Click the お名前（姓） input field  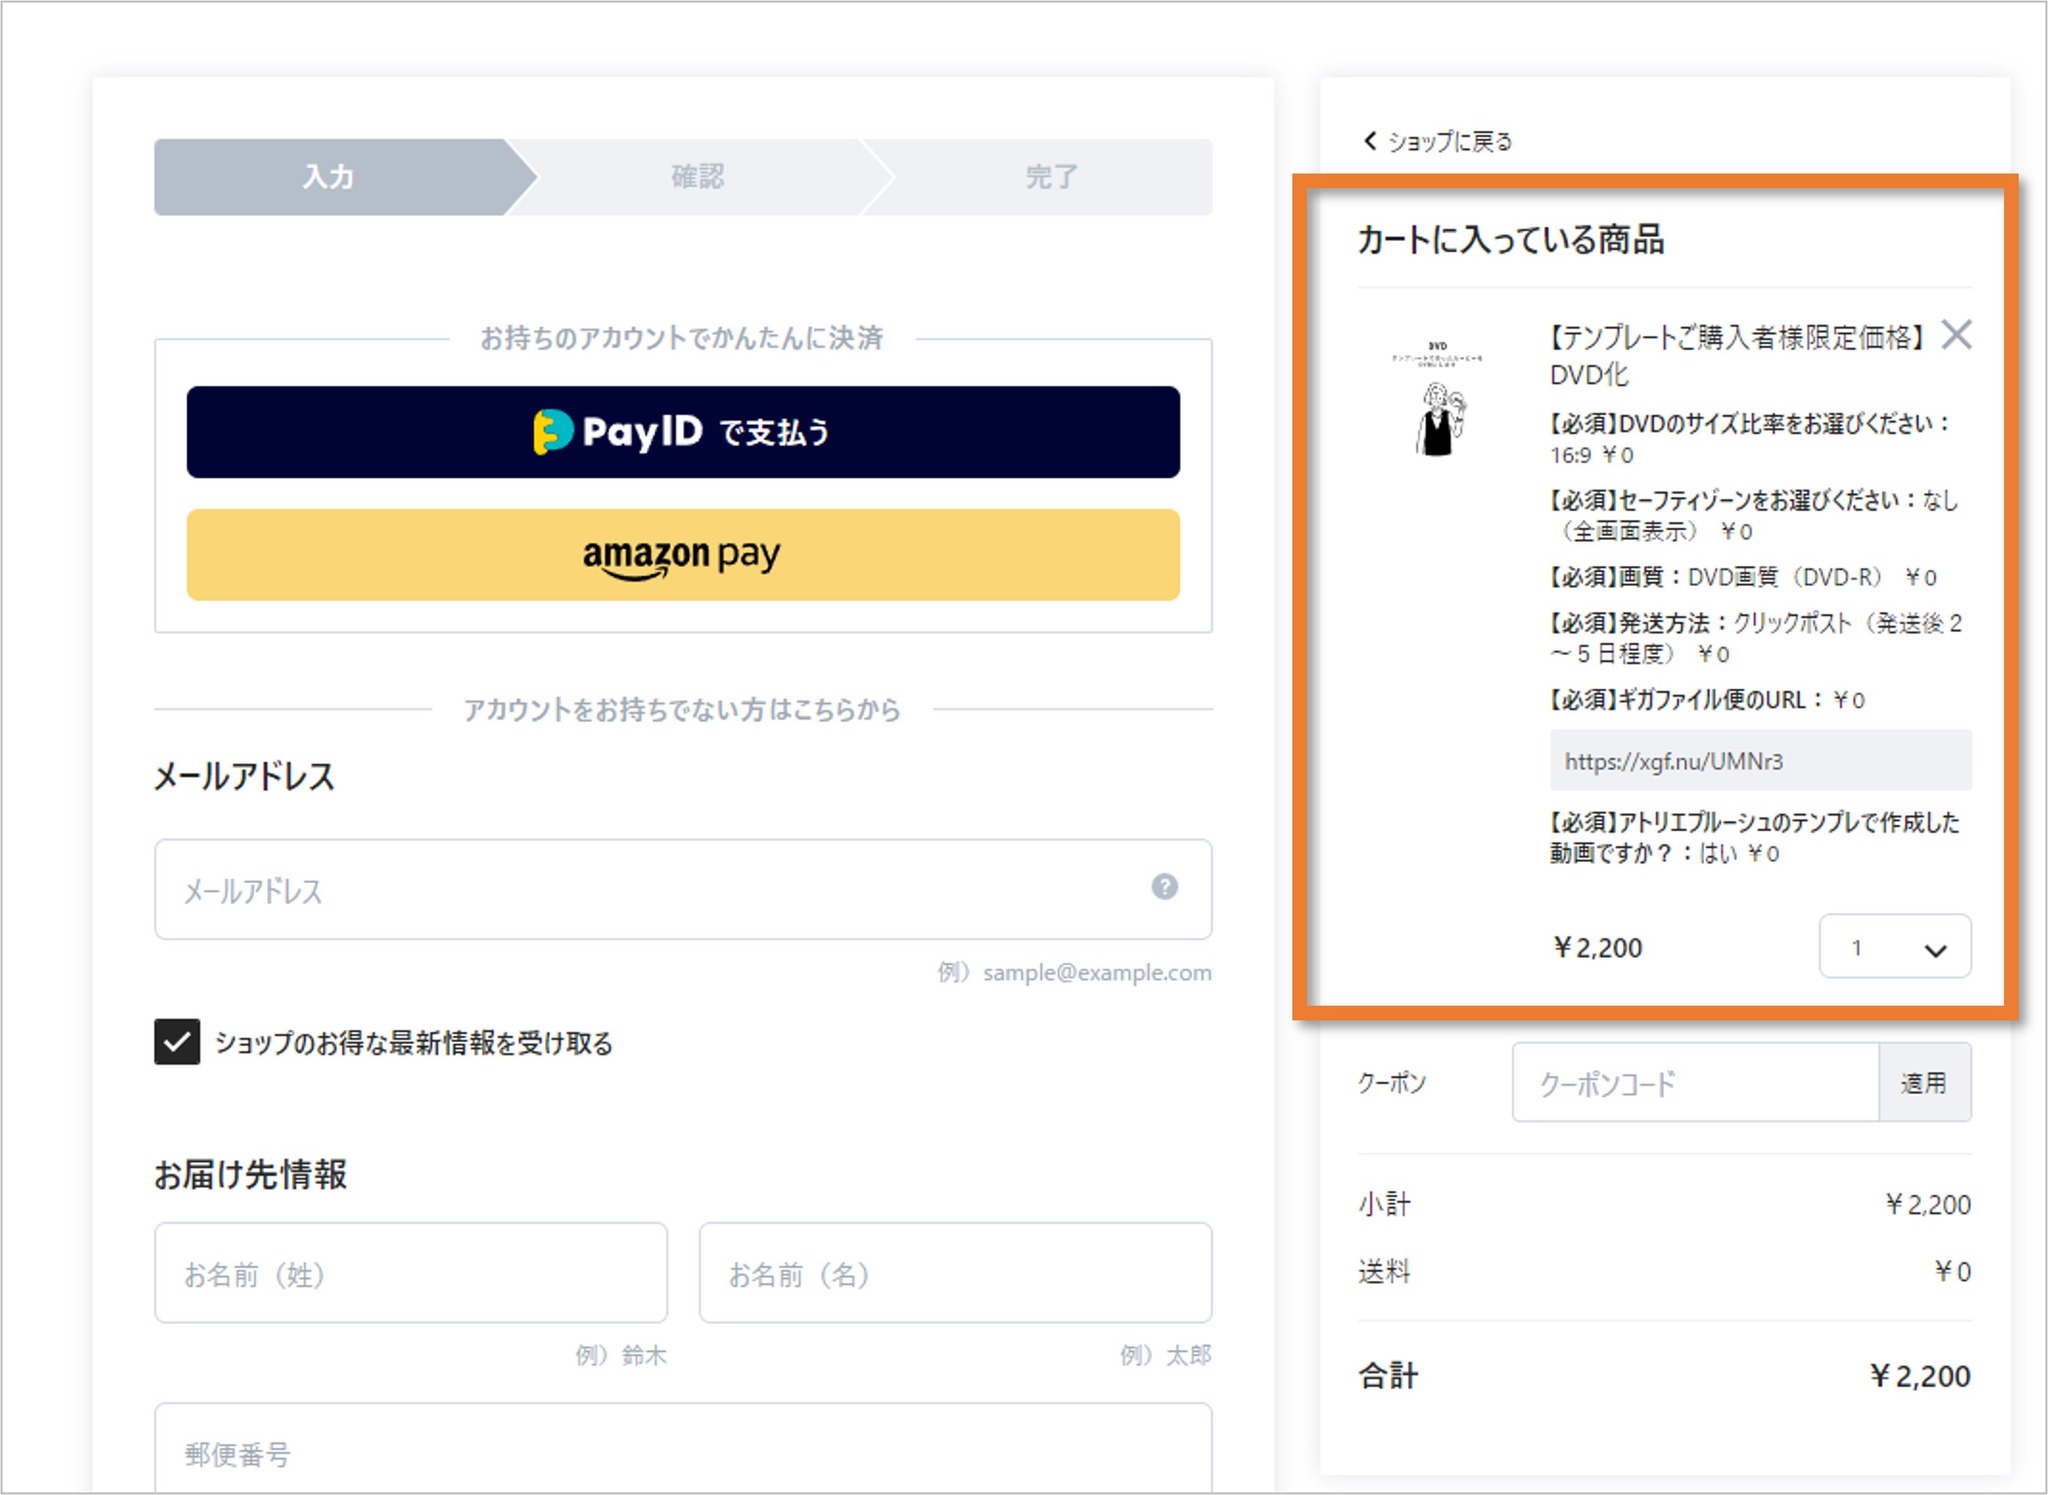pyautogui.click(x=411, y=1273)
